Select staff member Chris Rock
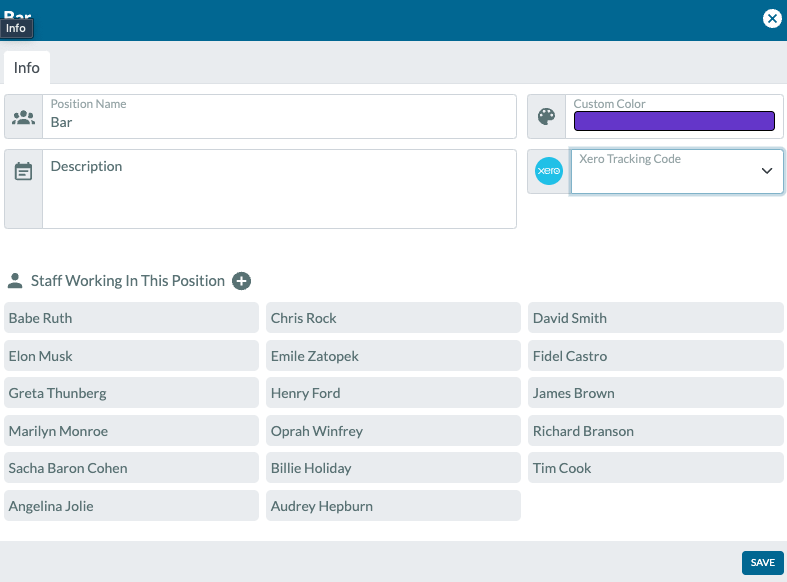 click(x=394, y=318)
